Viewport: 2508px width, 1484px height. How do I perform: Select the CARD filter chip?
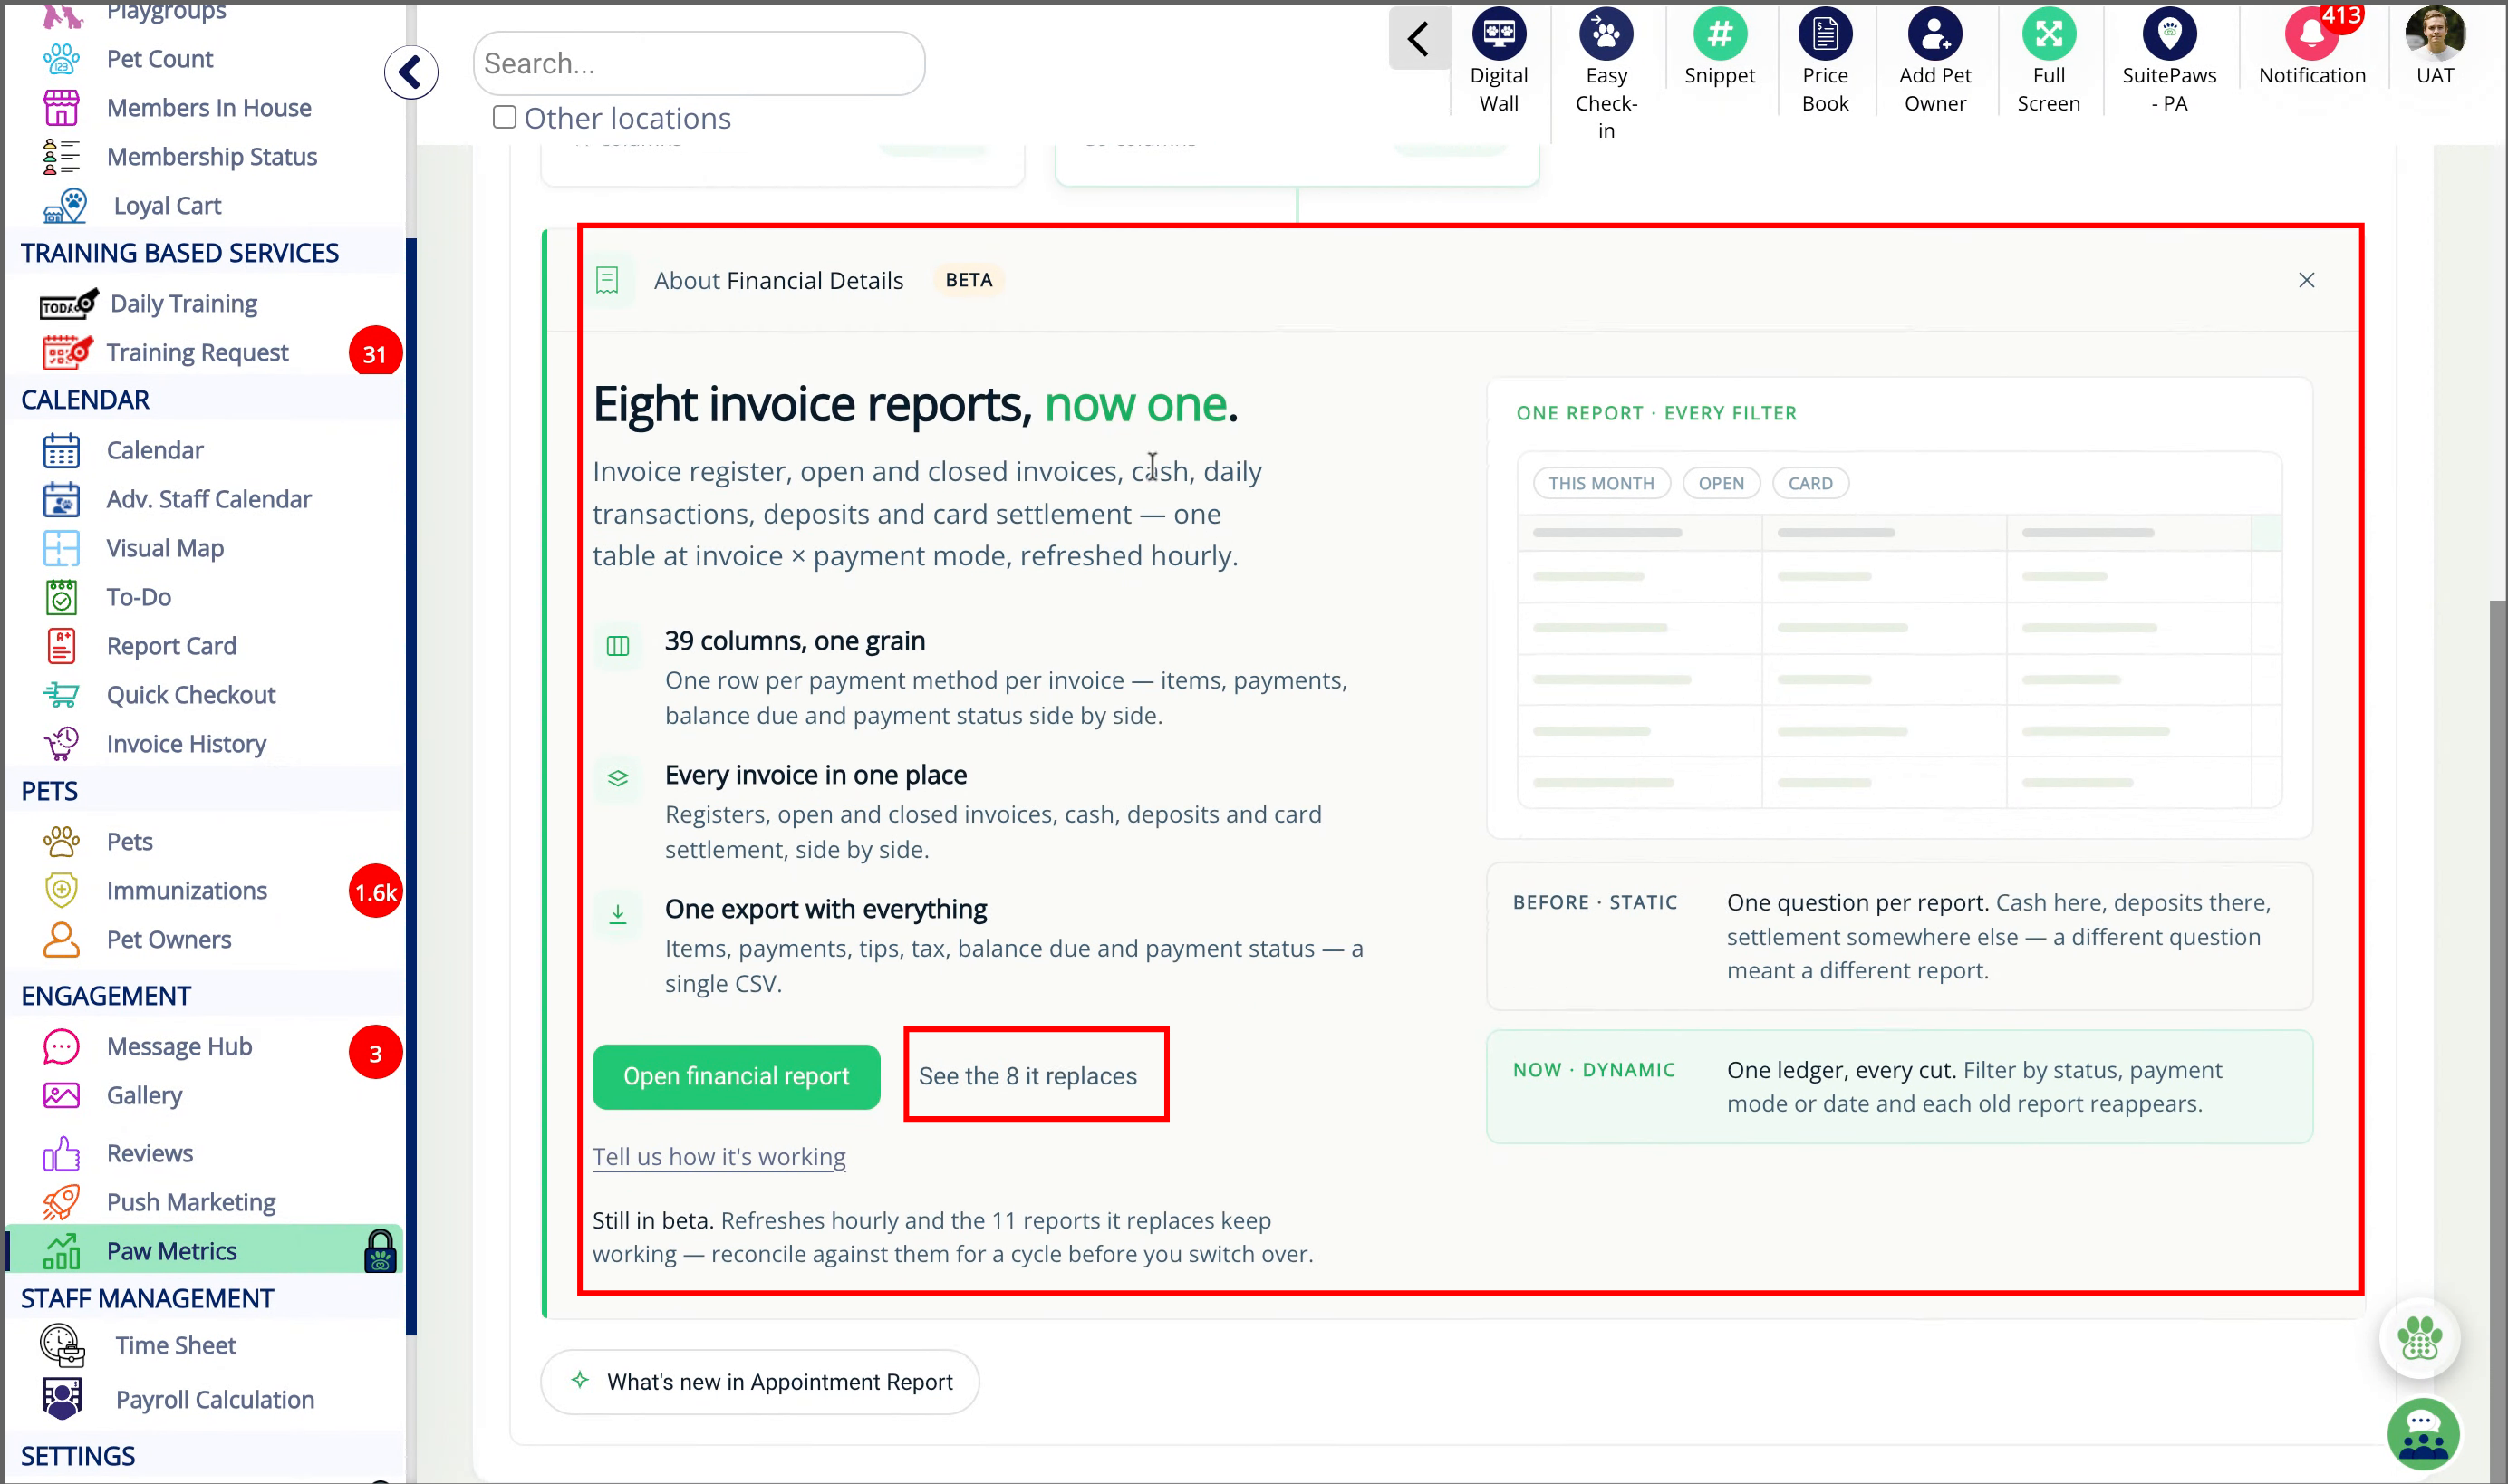pos(1810,483)
